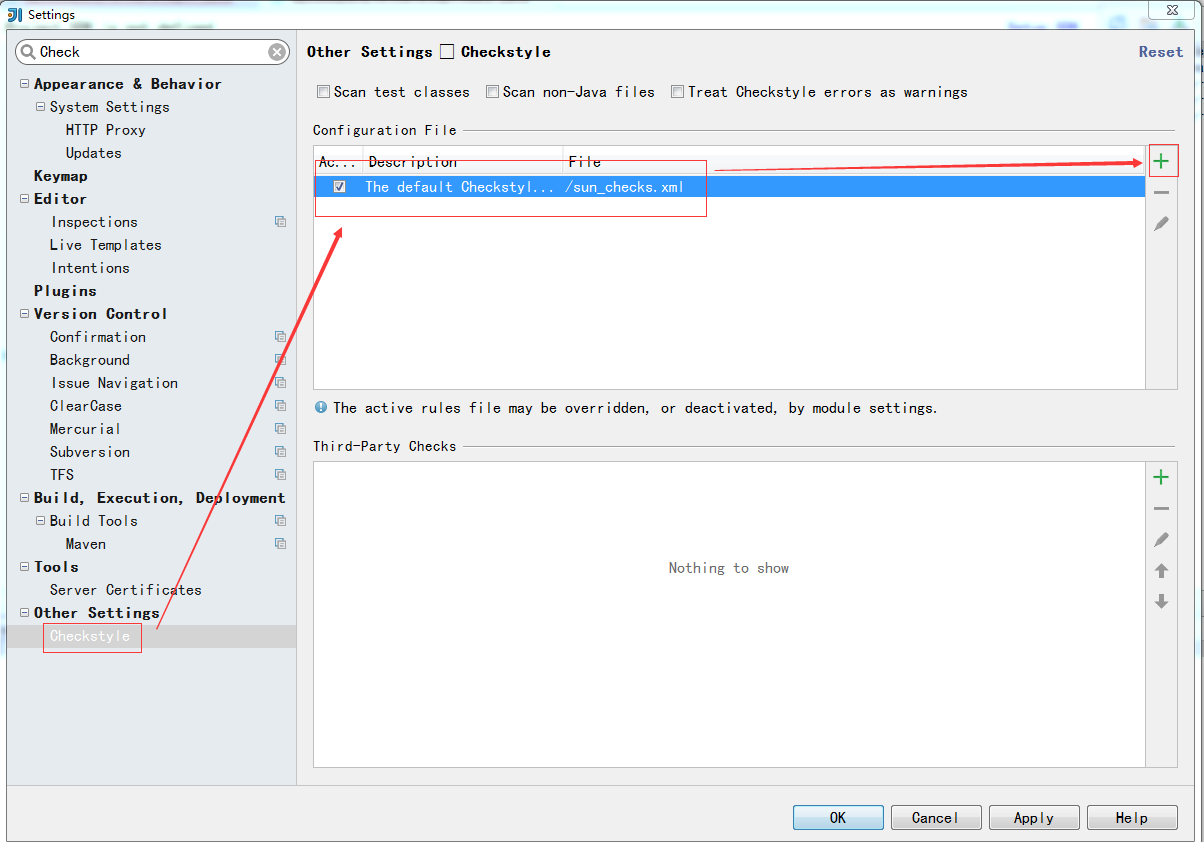
Task: Click the project-level icon beside Mercurial
Action: [x=280, y=429]
